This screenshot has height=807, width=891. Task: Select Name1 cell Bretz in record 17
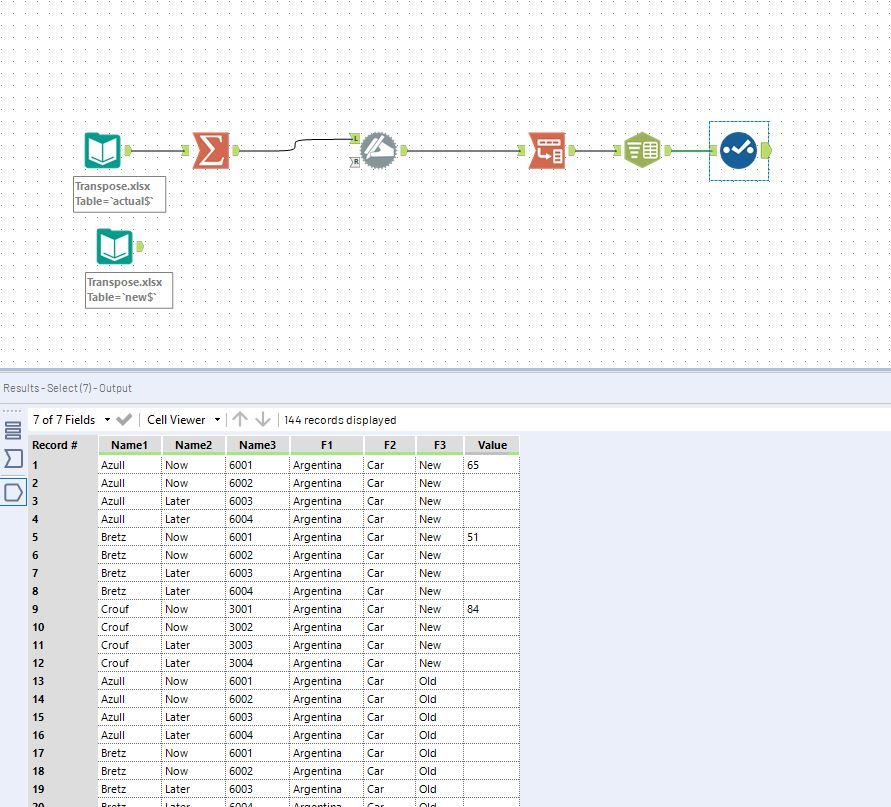point(130,753)
